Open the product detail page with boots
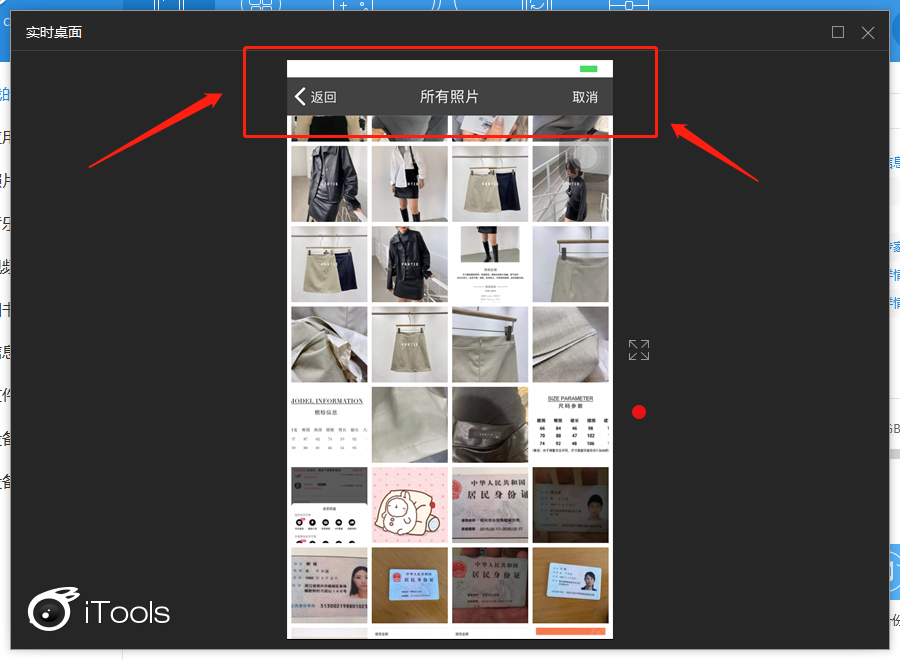This screenshot has height=660, width=900. point(490,264)
